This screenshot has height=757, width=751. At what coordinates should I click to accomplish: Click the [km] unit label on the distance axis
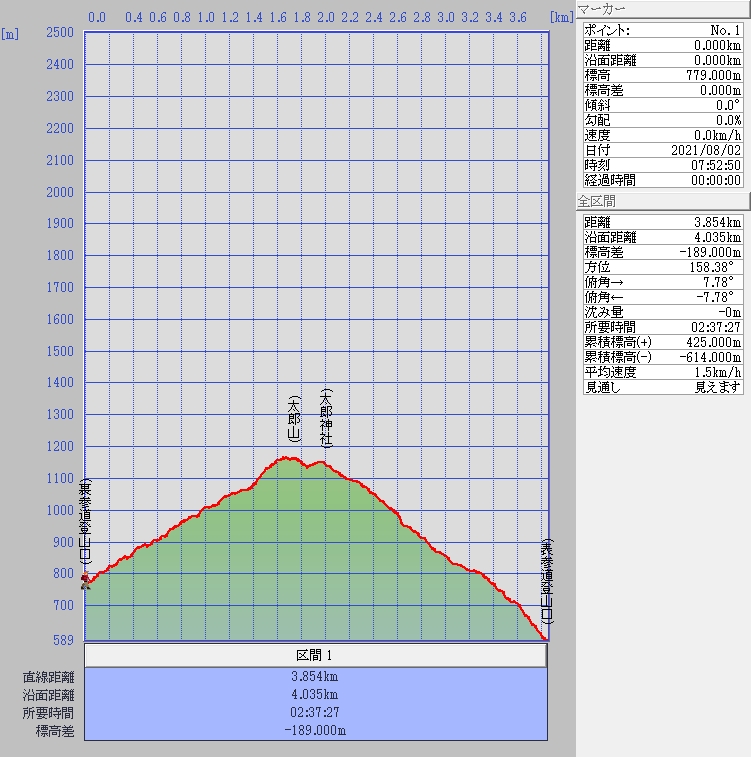[562, 17]
